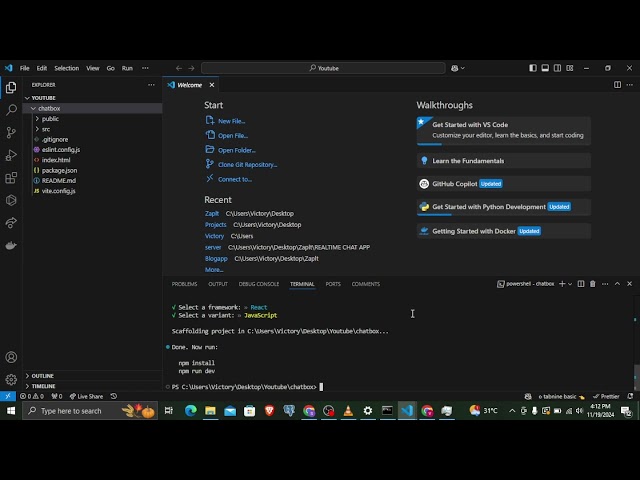Open the Accounts icon in activity bar
The height and width of the screenshot is (480, 640).
(x=11, y=357)
